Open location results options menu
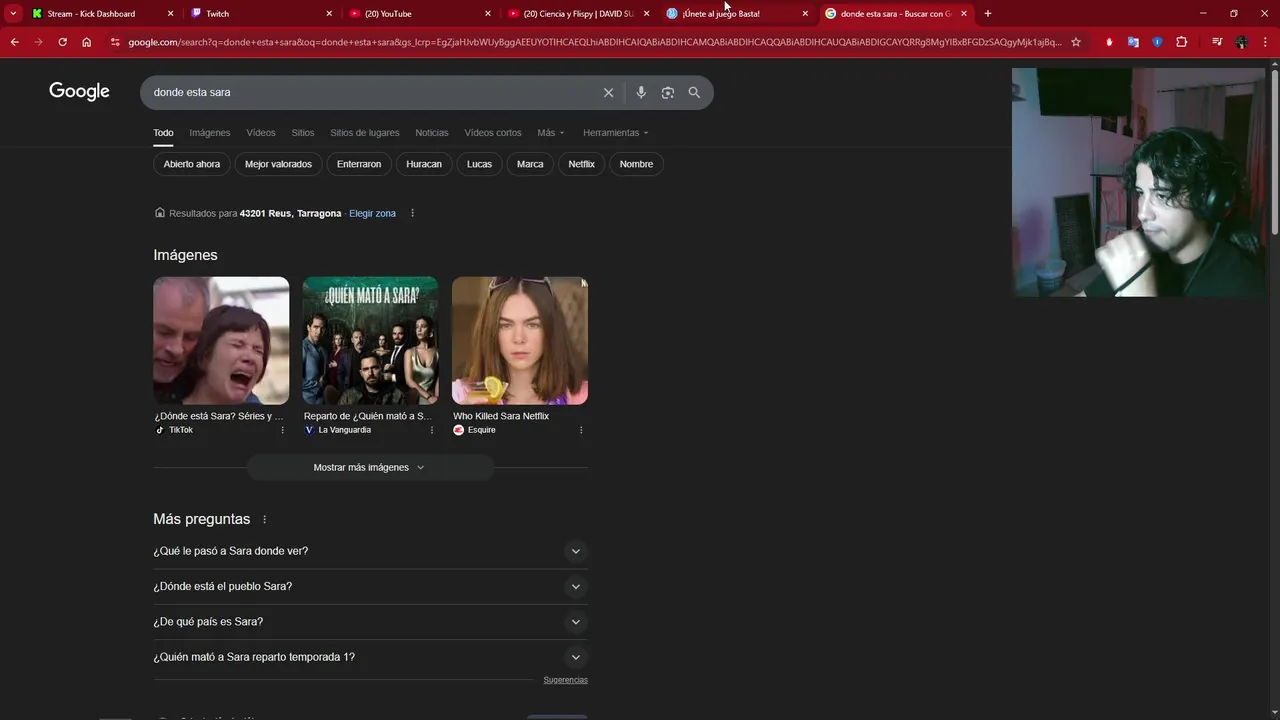1280x720 pixels. click(x=412, y=213)
